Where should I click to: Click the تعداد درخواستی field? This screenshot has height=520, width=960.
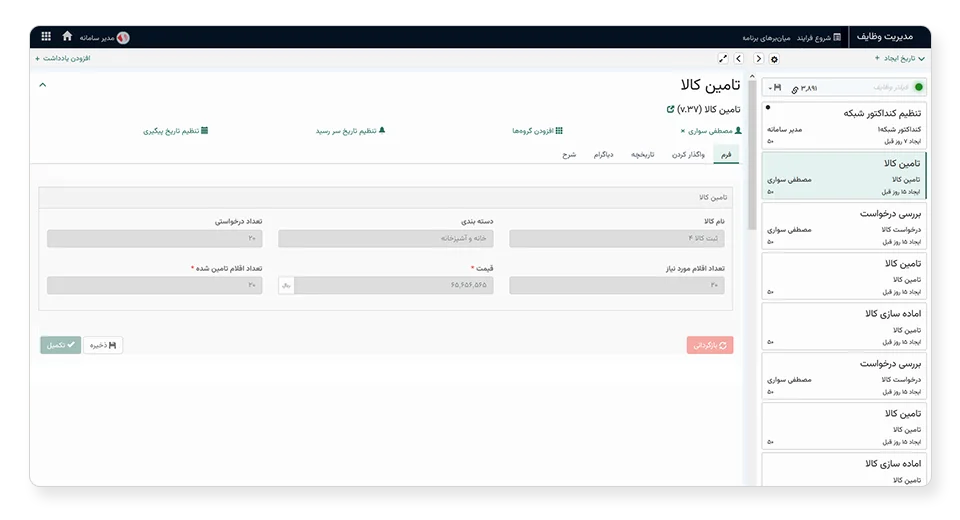tap(155, 238)
